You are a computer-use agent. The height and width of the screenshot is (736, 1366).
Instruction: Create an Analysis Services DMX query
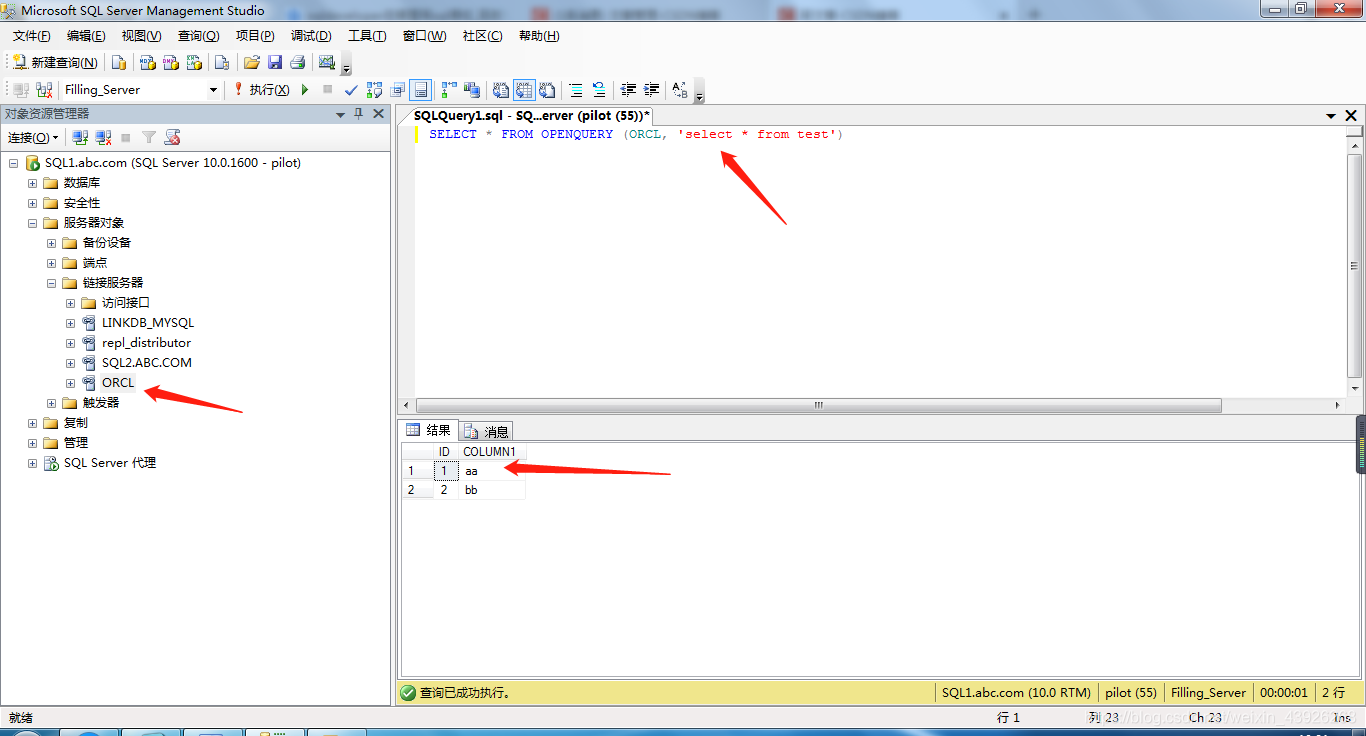[171, 62]
